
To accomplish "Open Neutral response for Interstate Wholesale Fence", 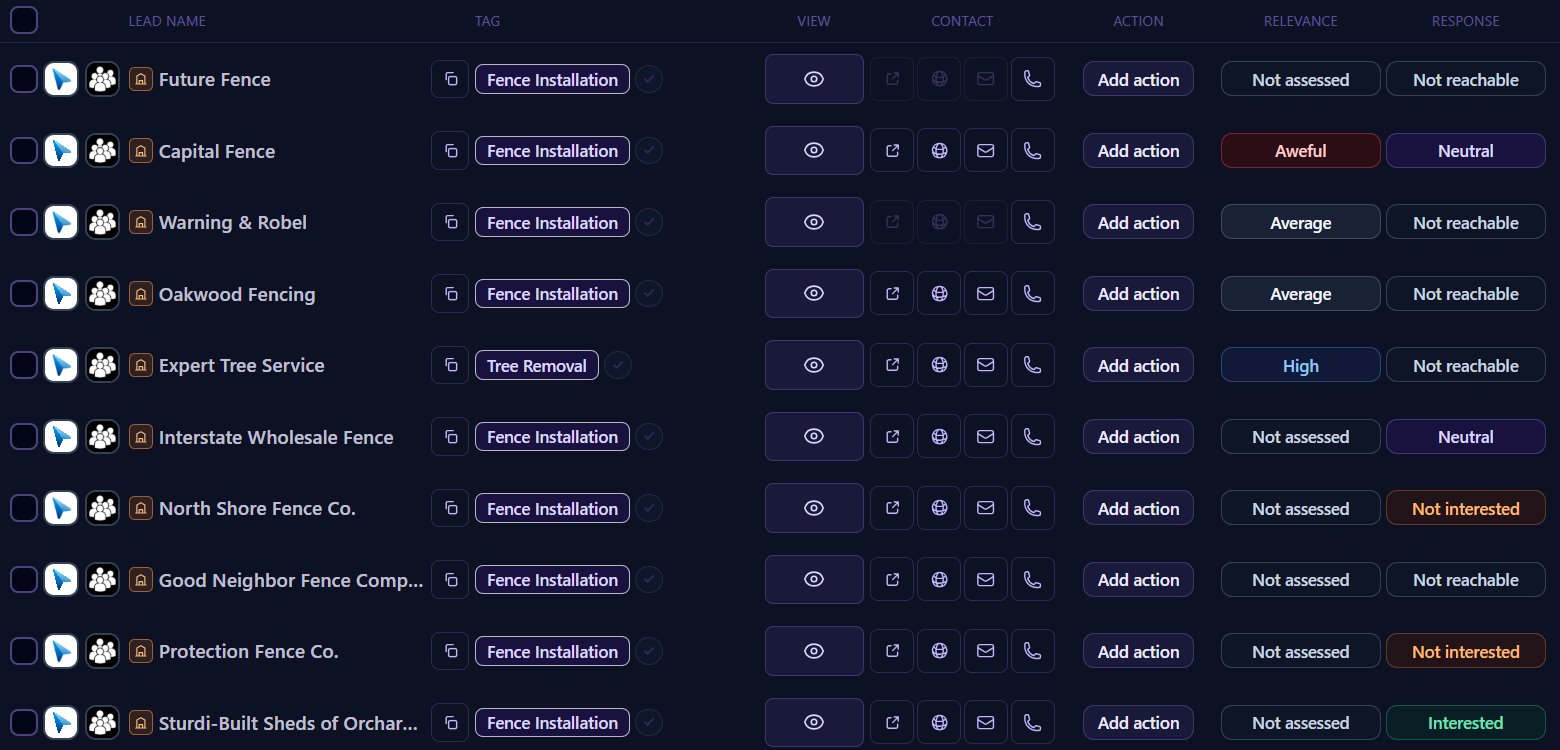I will pyautogui.click(x=1466, y=437).
